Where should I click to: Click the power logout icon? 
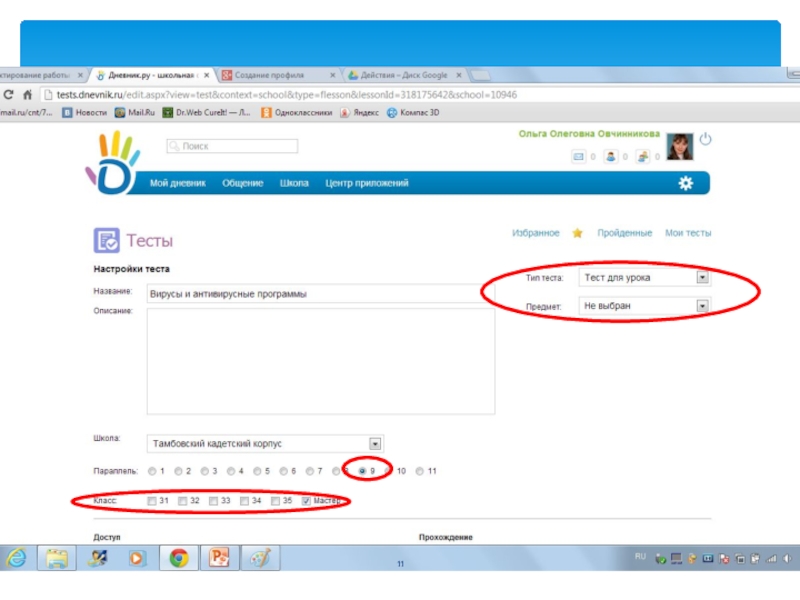click(705, 139)
